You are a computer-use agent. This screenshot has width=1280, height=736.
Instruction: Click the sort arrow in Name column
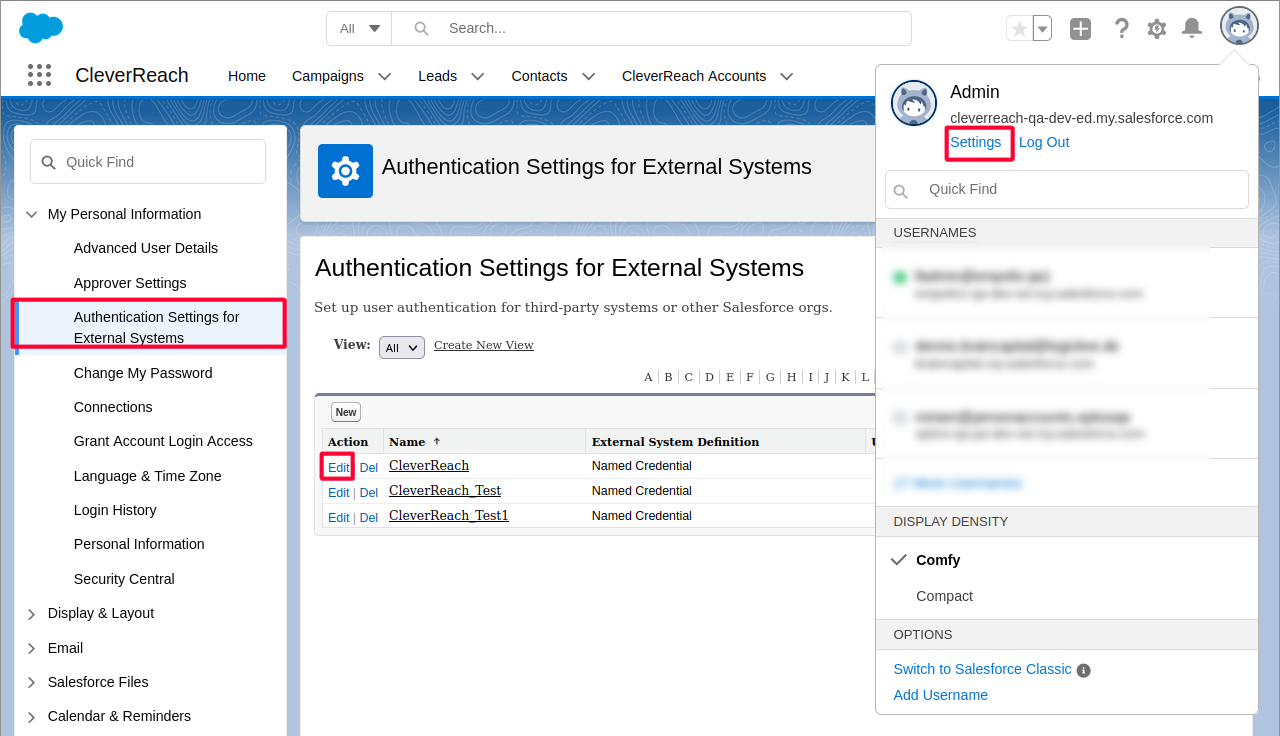pos(437,441)
